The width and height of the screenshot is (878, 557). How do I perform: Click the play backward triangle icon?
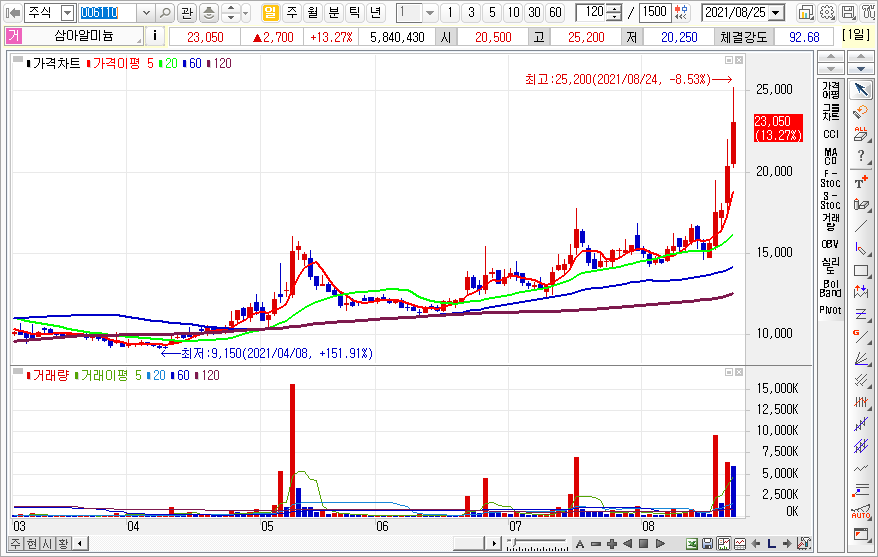pos(628,544)
